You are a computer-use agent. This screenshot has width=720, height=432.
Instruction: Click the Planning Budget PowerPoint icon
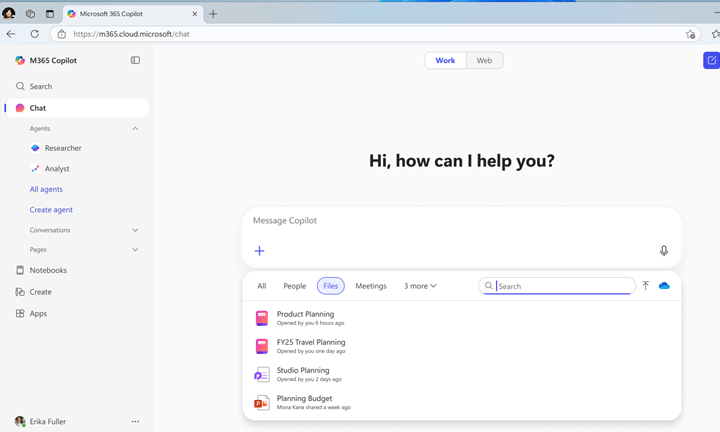coord(262,403)
